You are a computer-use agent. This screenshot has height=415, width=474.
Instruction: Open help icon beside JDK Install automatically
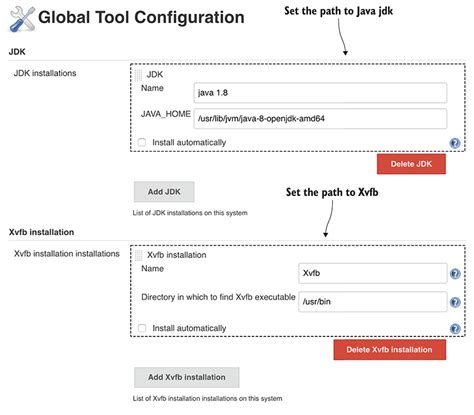click(455, 143)
